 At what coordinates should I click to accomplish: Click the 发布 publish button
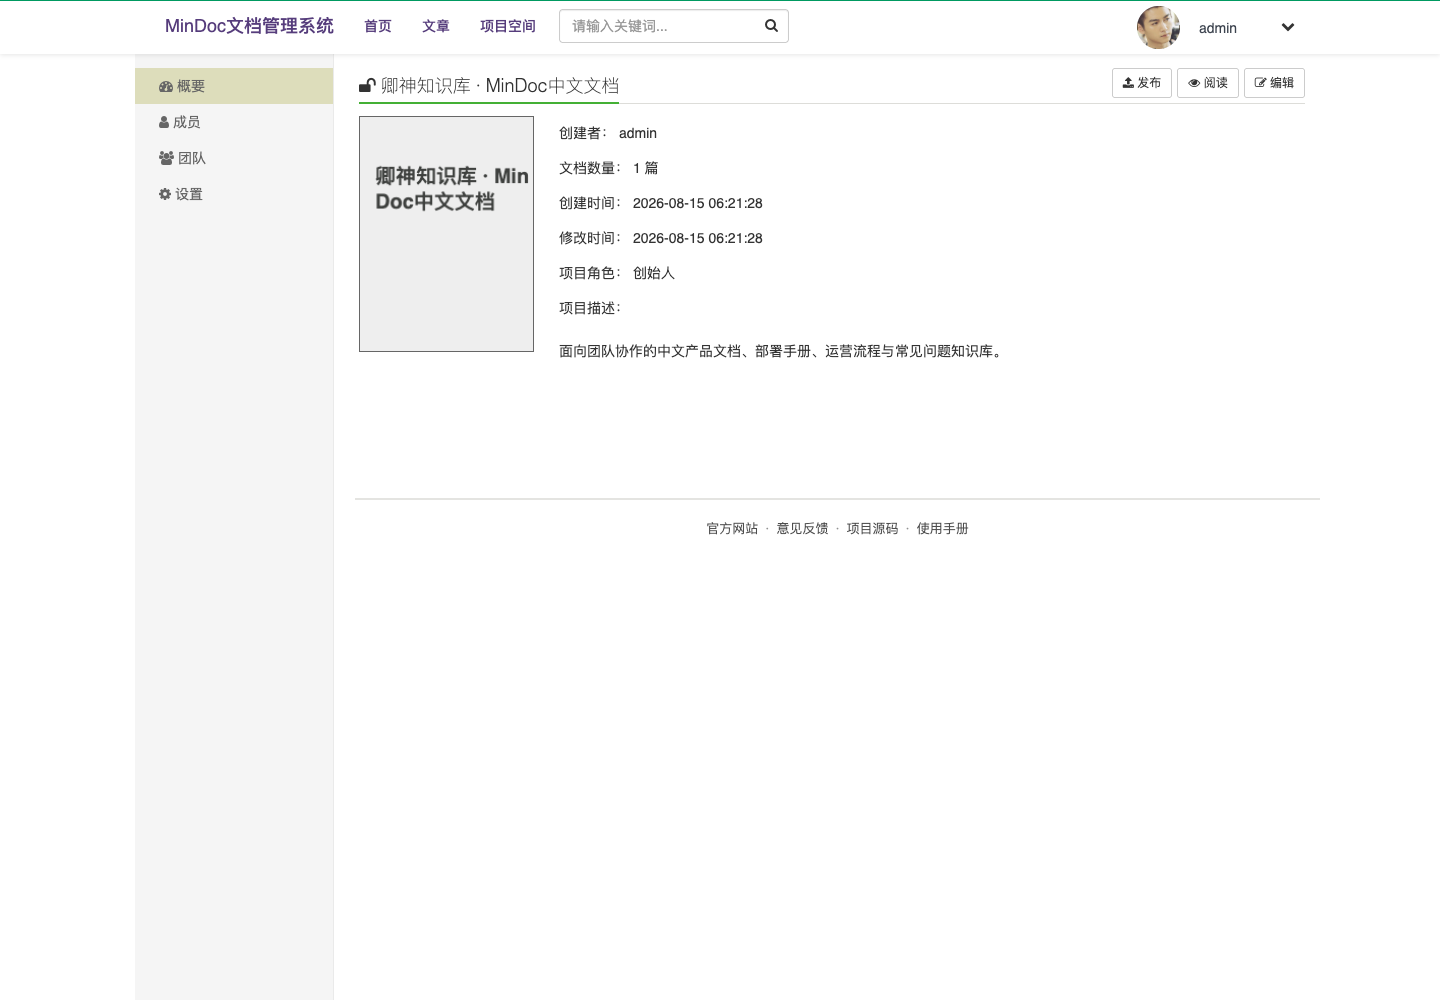click(1142, 83)
